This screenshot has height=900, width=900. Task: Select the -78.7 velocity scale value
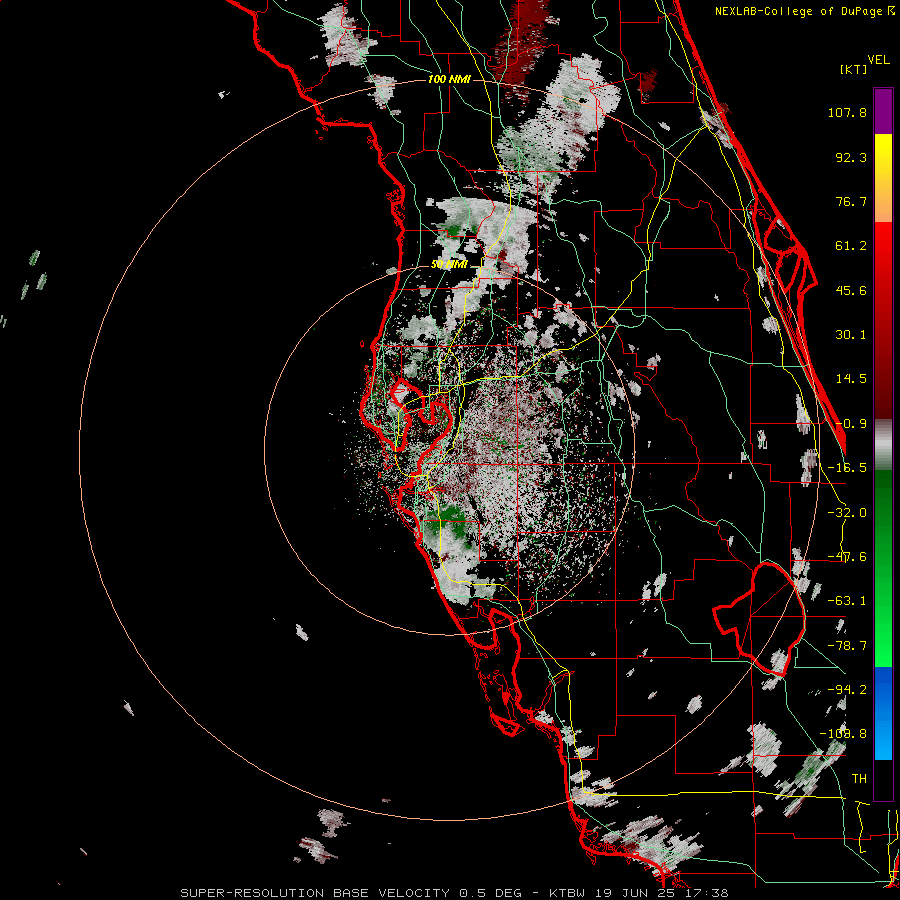[847, 646]
